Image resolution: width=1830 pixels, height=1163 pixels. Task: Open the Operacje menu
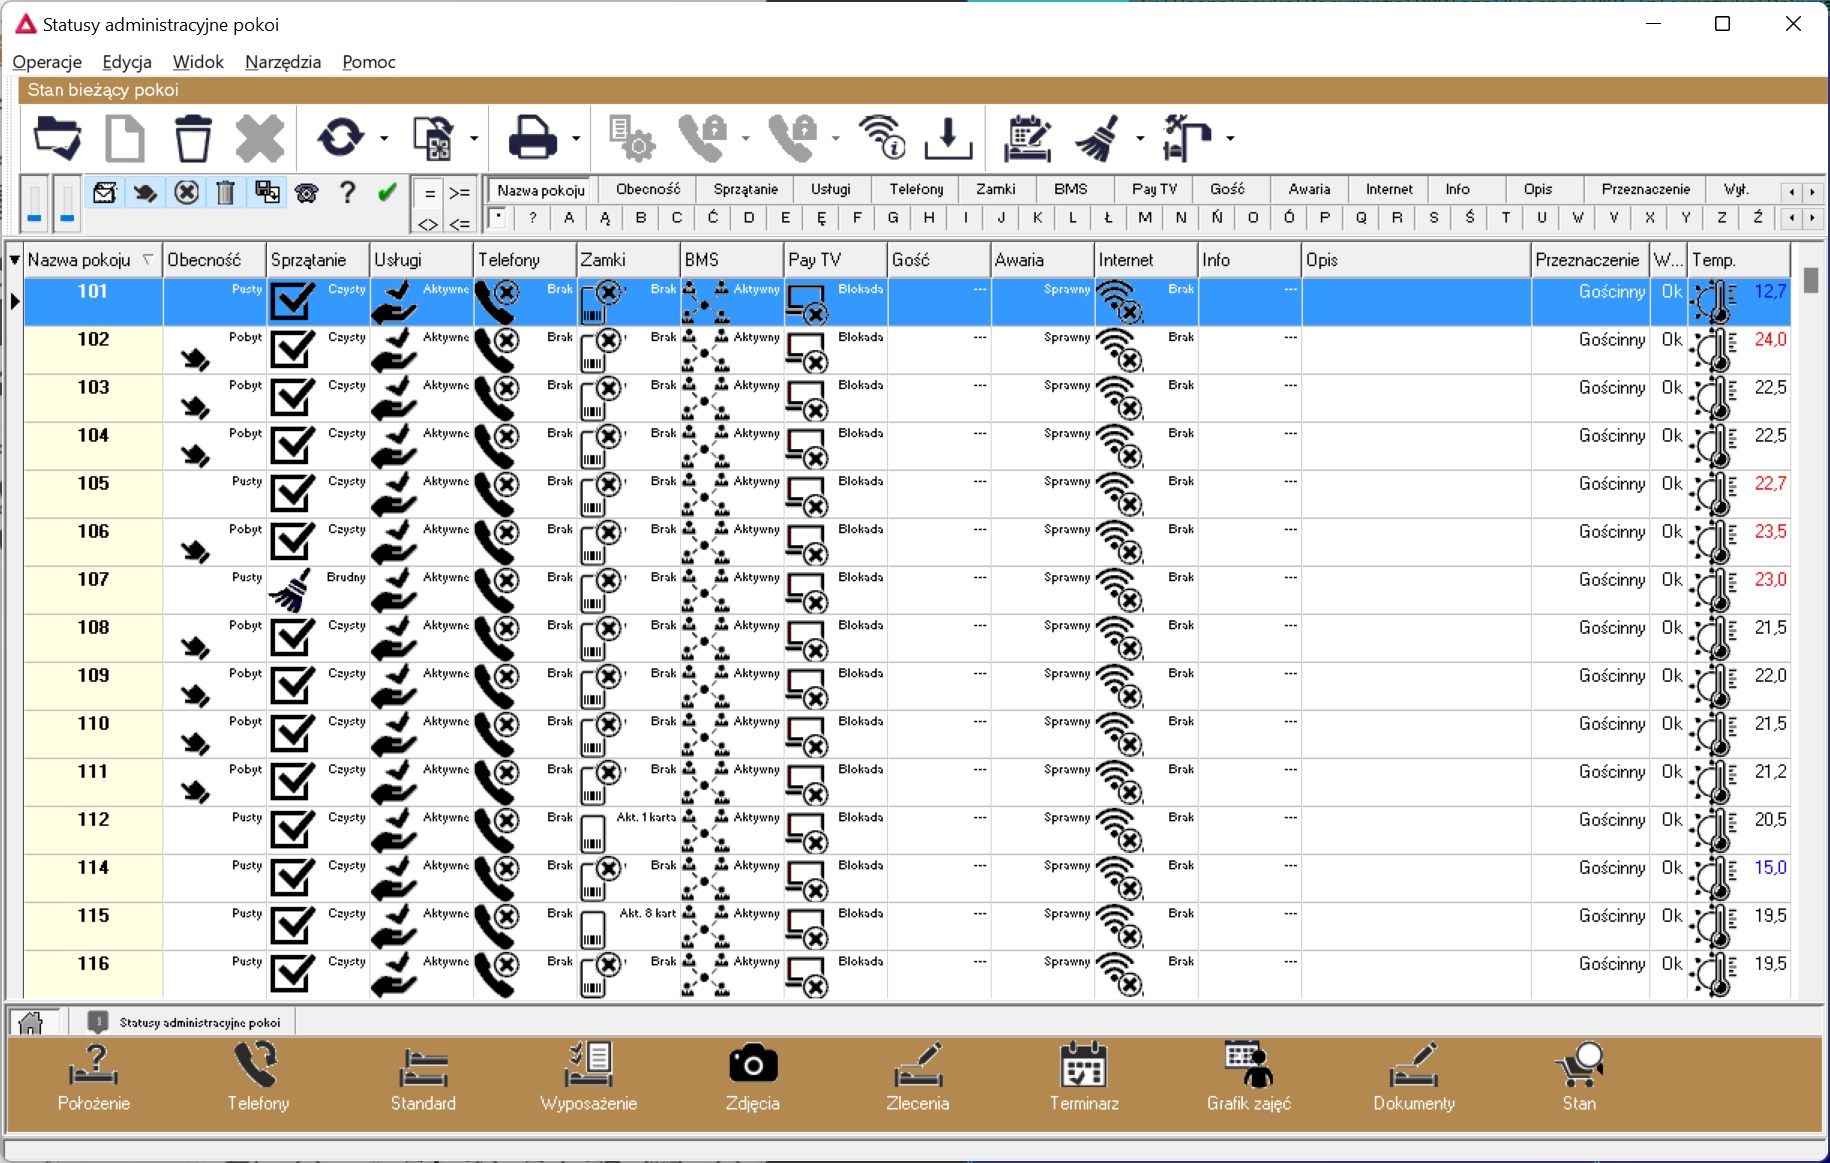[x=47, y=62]
